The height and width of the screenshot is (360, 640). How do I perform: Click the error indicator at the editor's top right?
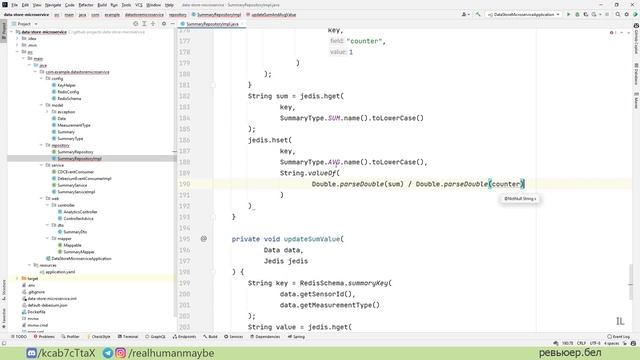(612, 33)
